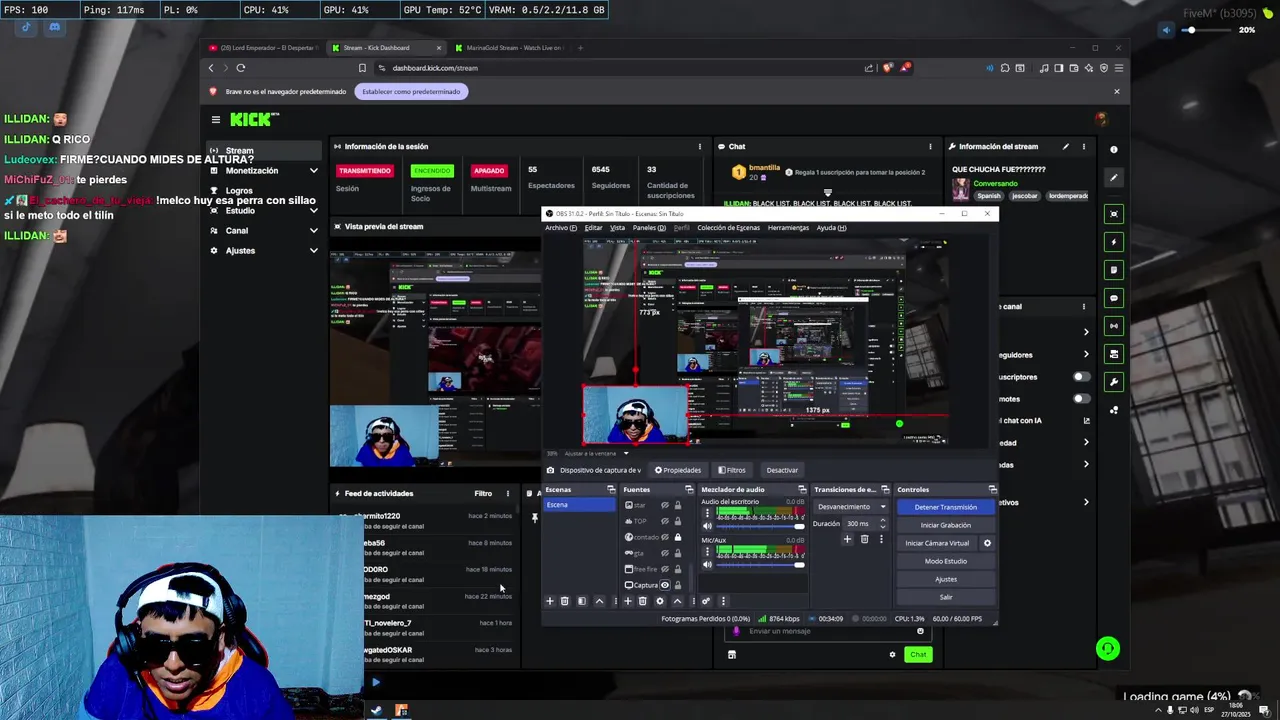Open lightning icon in Kick right sidebar
Image resolution: width=1280 pixels, height=720 pixels.
tap(1114, 242)
